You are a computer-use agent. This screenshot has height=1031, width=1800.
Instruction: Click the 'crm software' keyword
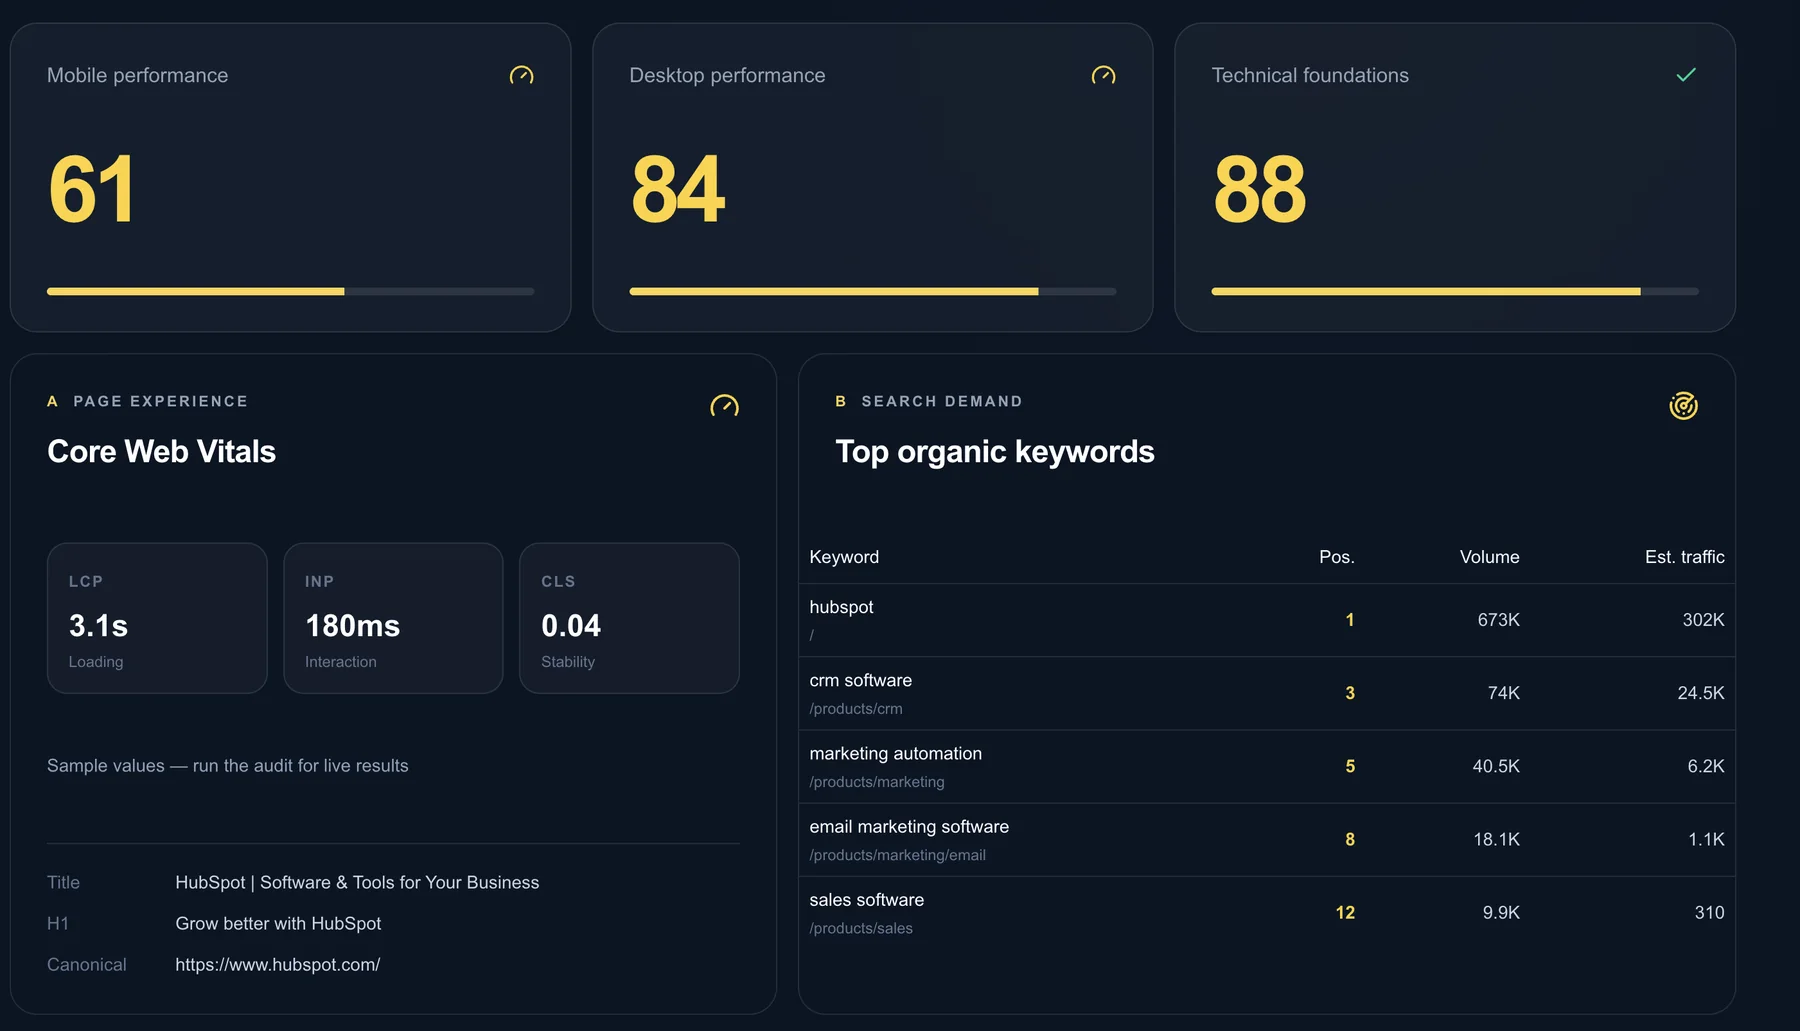[860, 680]
